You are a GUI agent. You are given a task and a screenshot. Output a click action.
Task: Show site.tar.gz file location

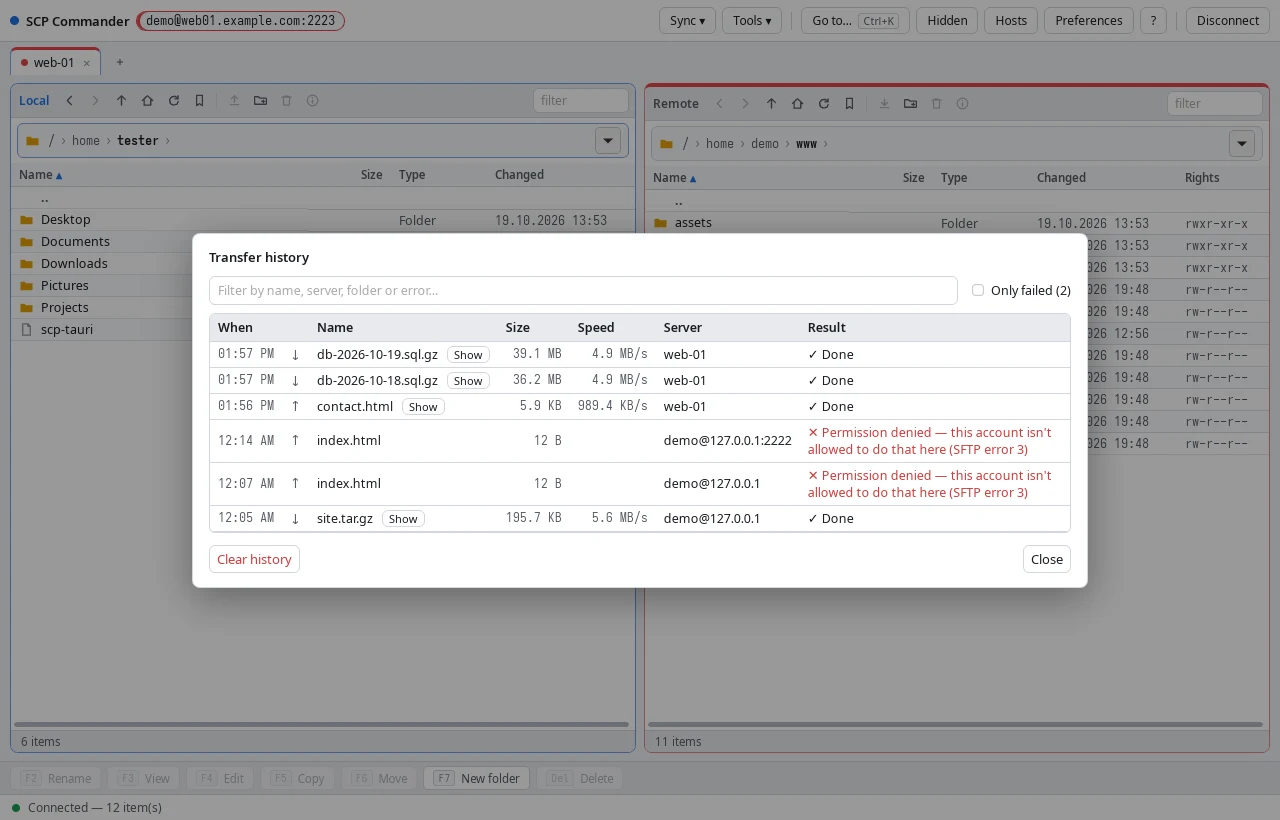click(403, 519)
